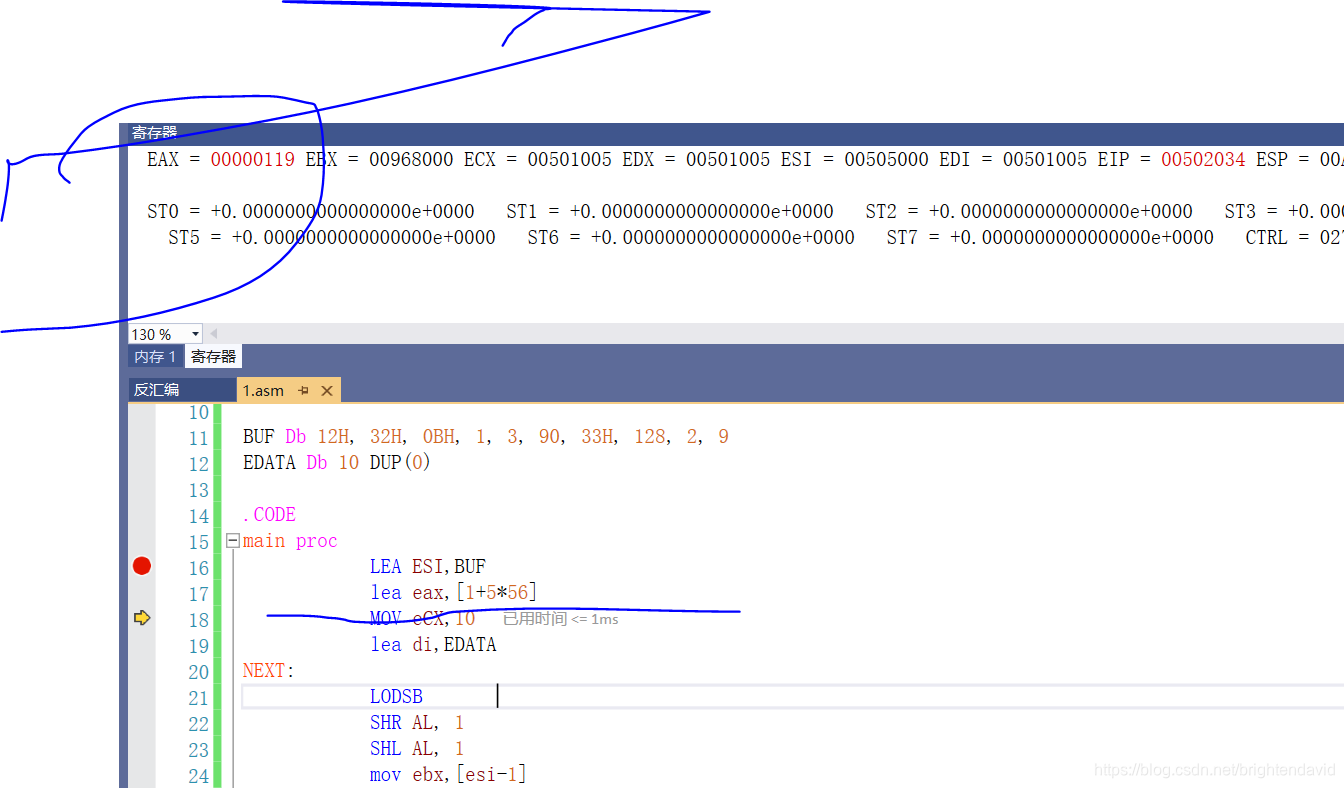The height and width of the screenshot is (788, 1344).
Task: Click the yellow current-statement arrow on line 18
Action: coord(142,619)
